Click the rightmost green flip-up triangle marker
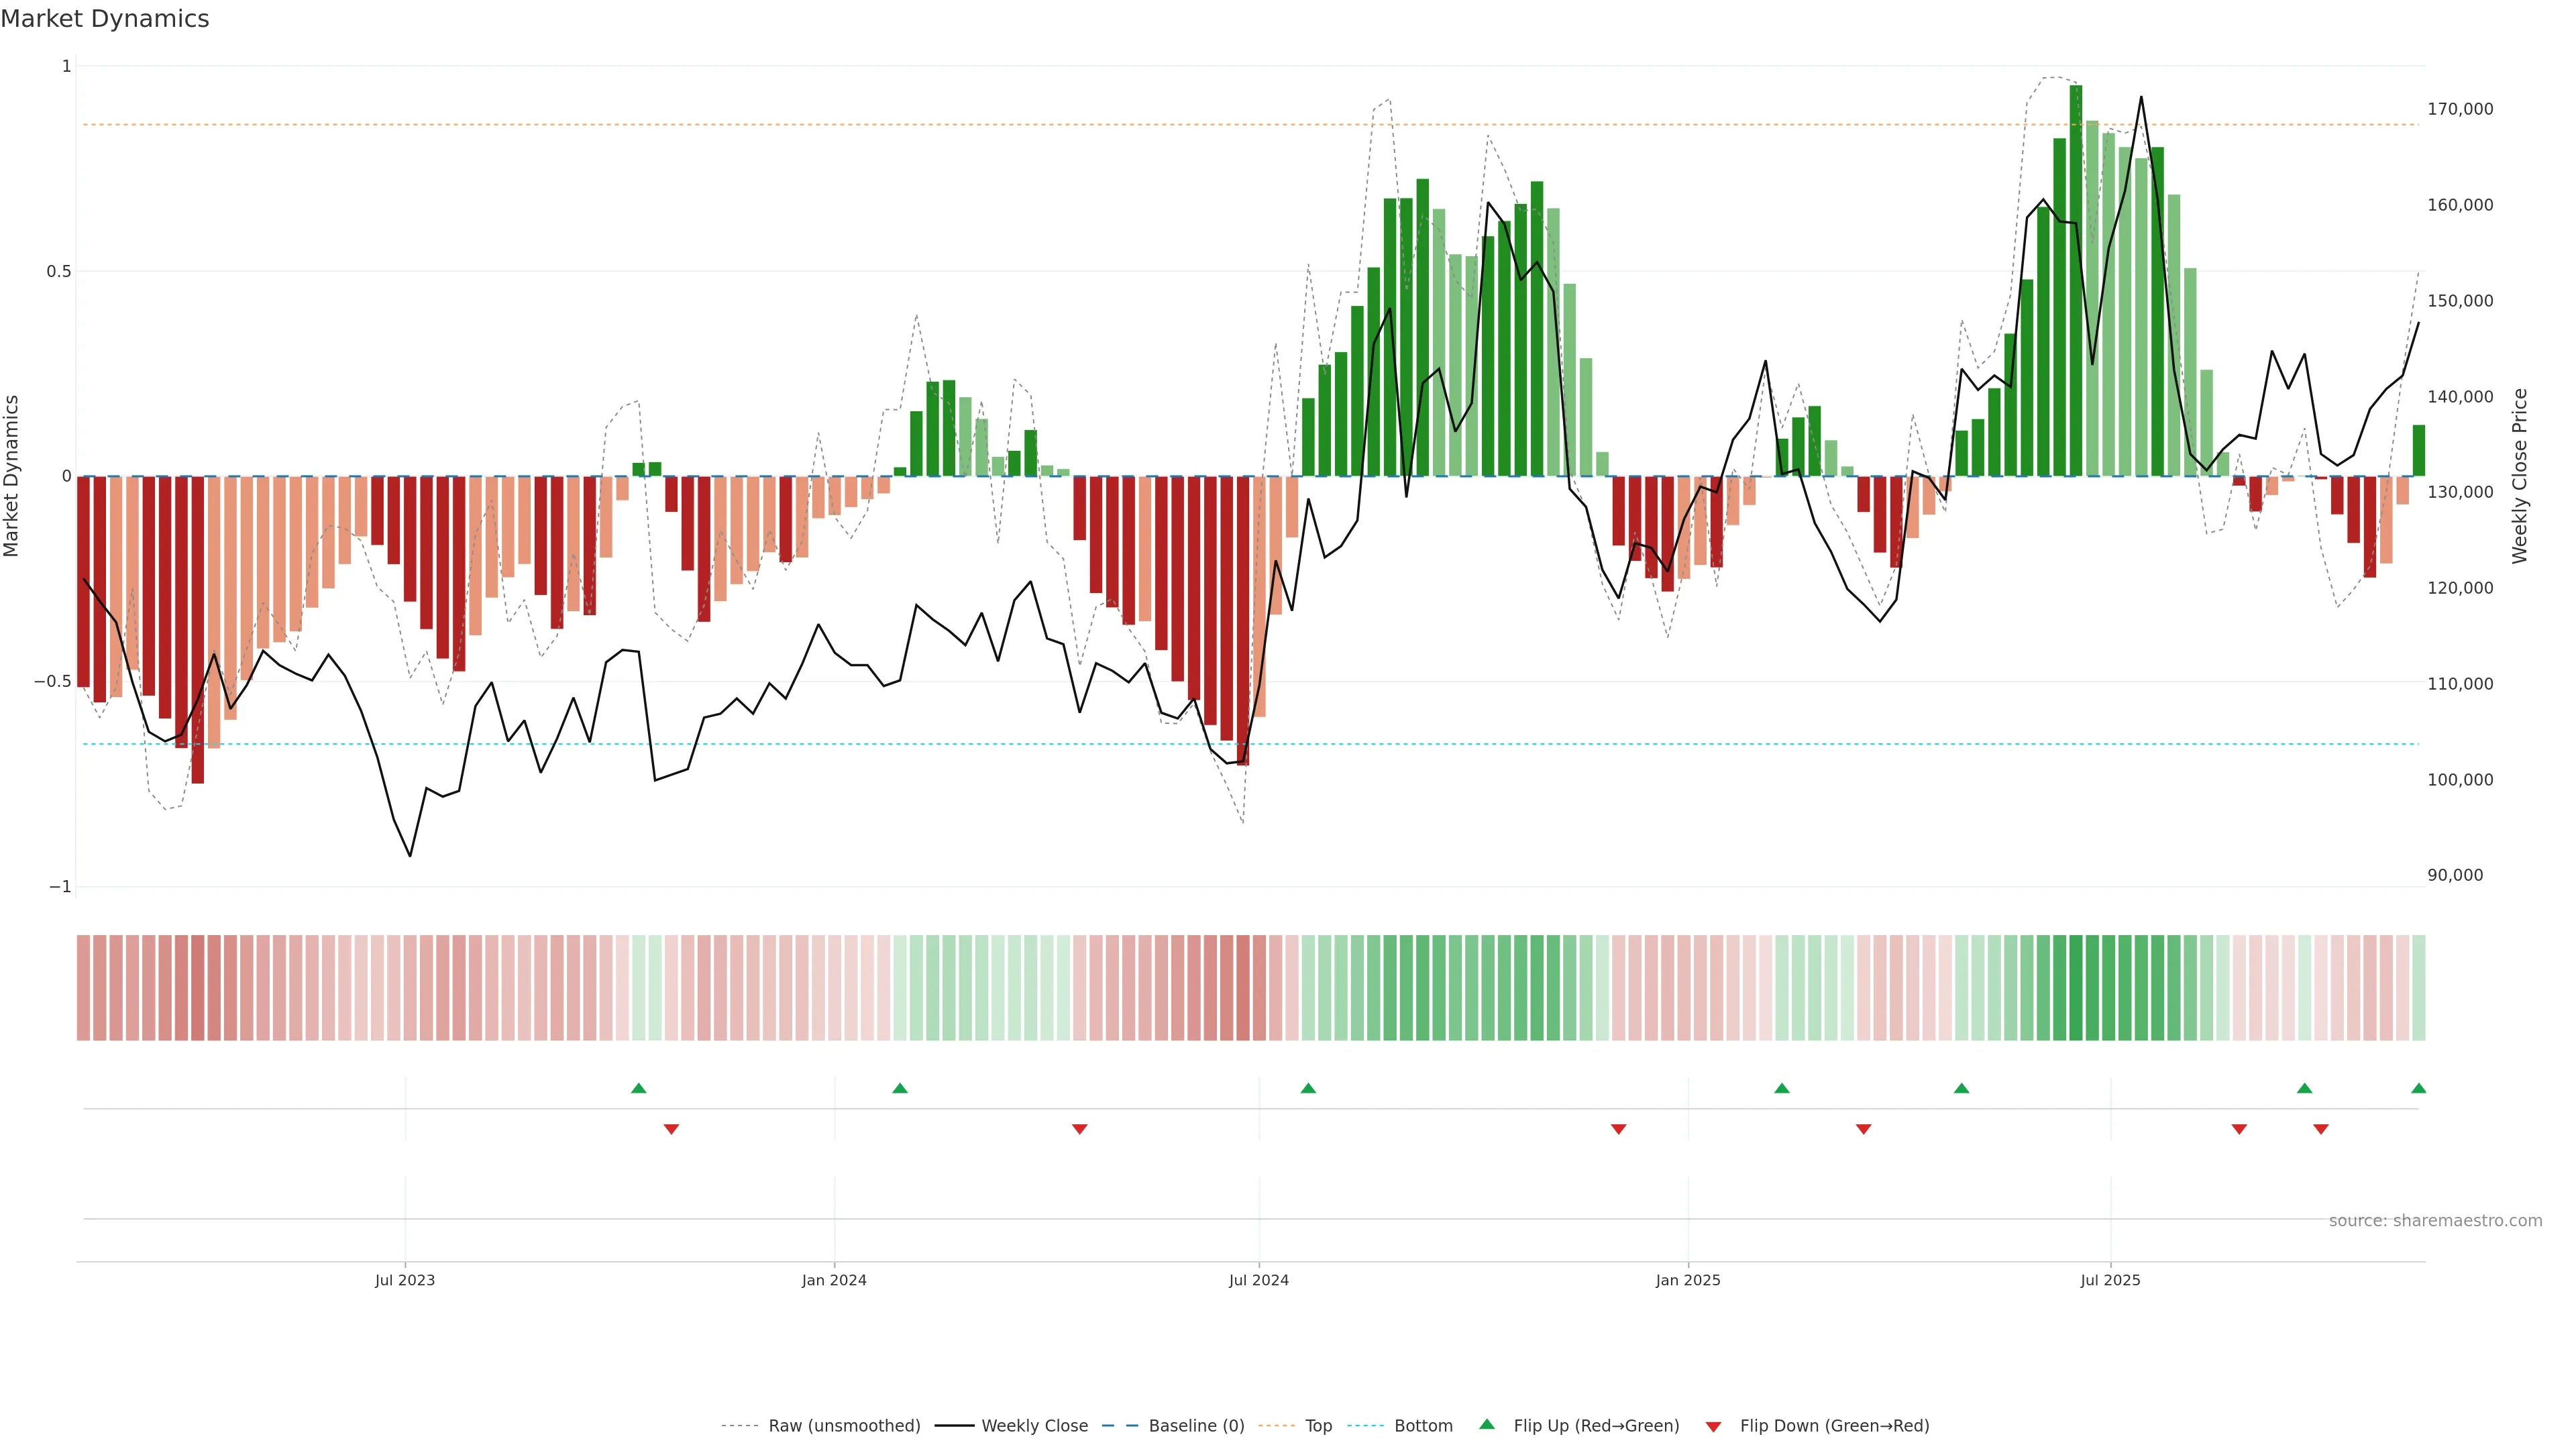 point(2418,1088)
